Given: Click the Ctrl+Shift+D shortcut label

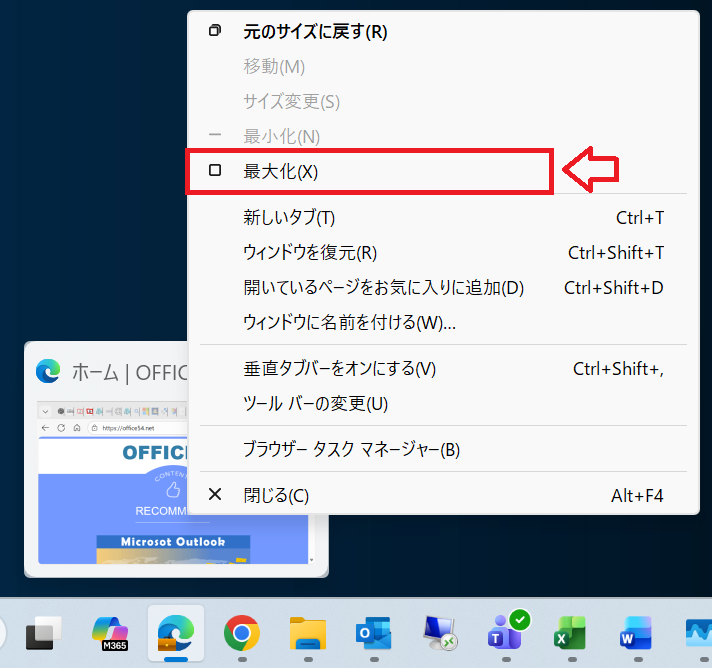Looking at the screenshot, I should tap(613, 287).
